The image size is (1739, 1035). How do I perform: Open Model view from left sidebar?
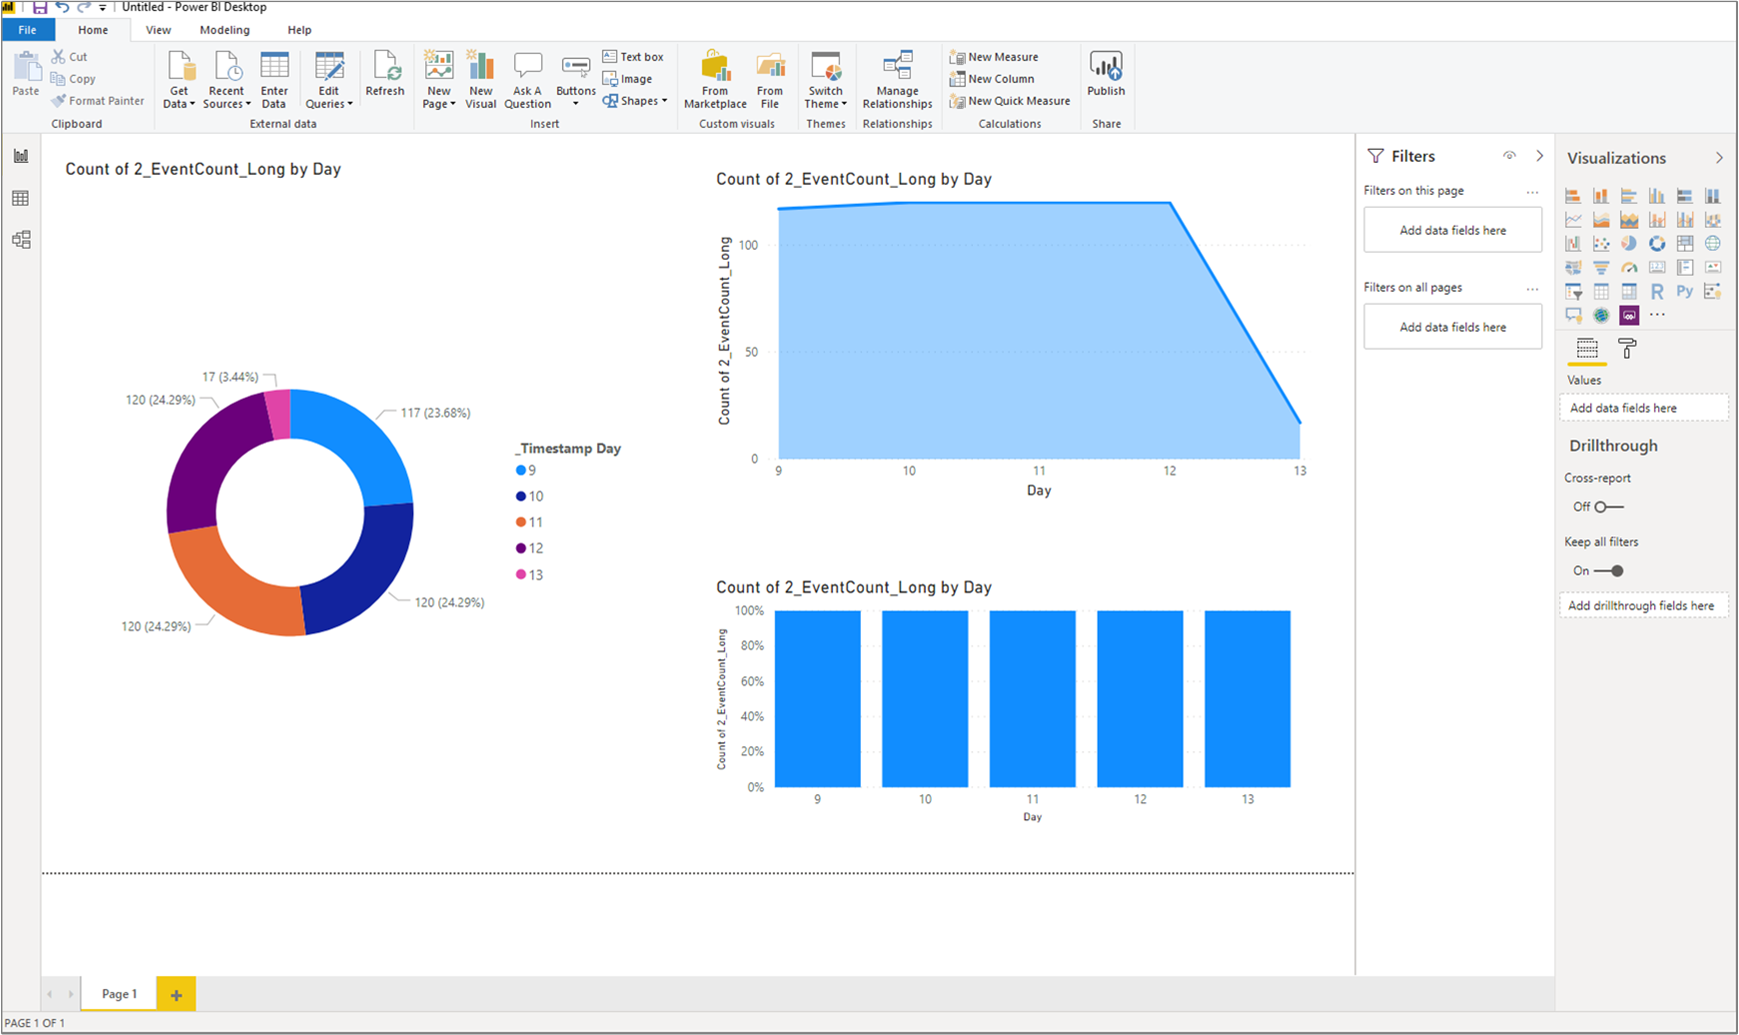(x=21, y=240)
